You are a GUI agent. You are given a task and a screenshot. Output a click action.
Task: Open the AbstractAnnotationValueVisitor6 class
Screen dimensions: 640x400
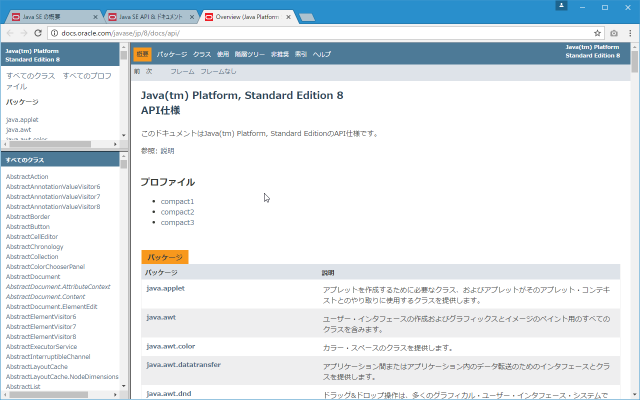(53, 187)
